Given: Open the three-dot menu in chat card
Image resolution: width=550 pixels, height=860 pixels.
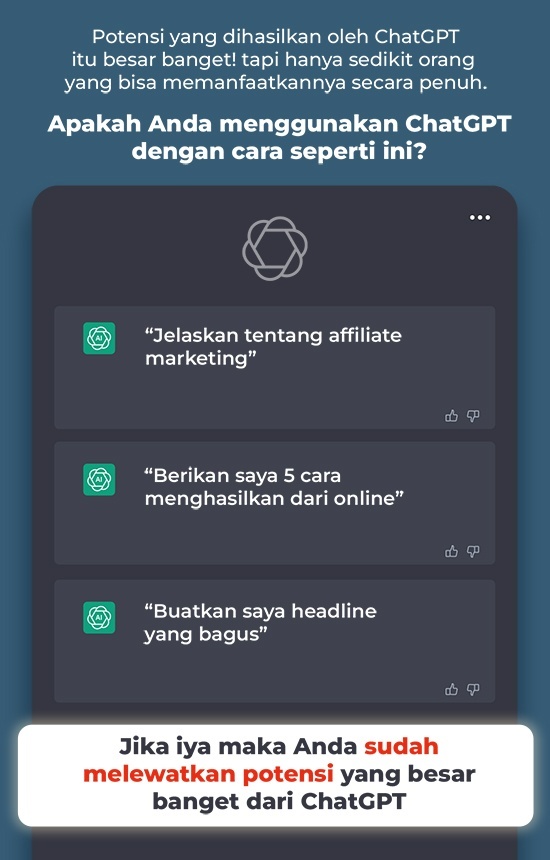Looking at the screenshot, I should (480, 218).
